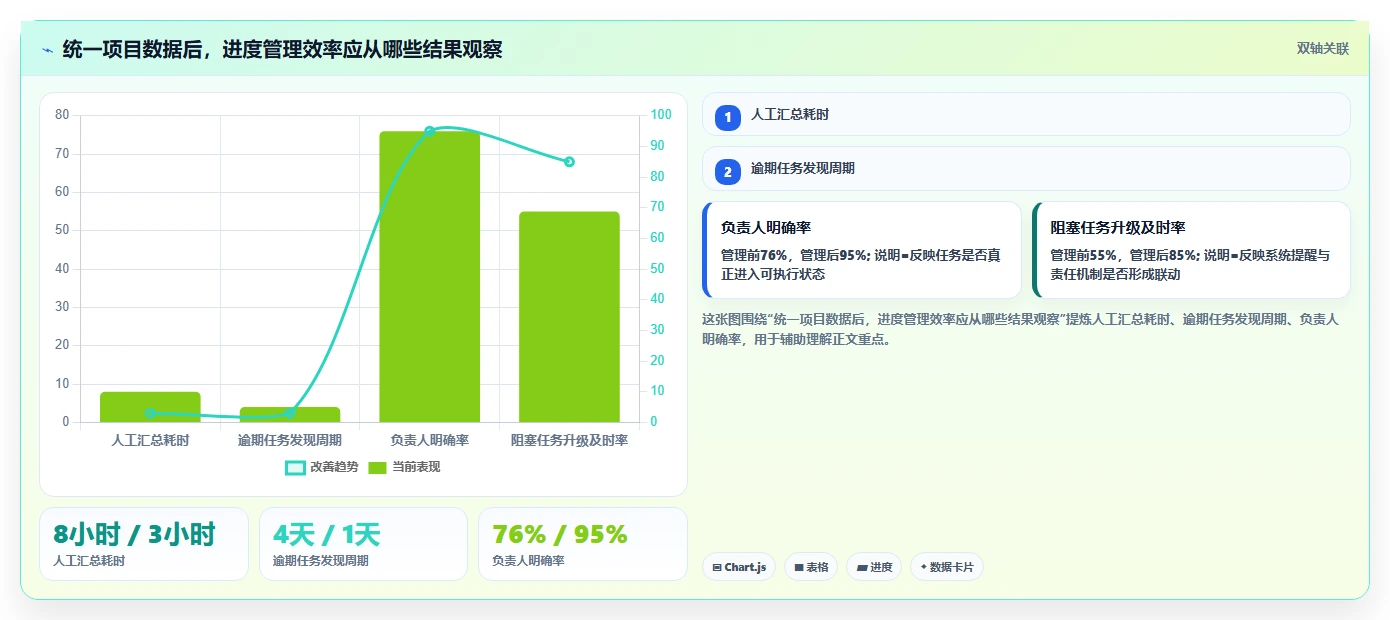Image resolution: width=1390 pixels, height=620 pixels.
Task: Click the trend line point above 负责人明确率
Action: 429,131
